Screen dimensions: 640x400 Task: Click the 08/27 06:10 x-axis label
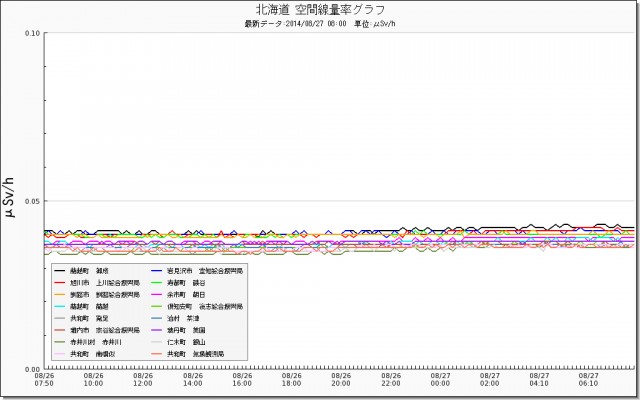(x=589, y=380)
